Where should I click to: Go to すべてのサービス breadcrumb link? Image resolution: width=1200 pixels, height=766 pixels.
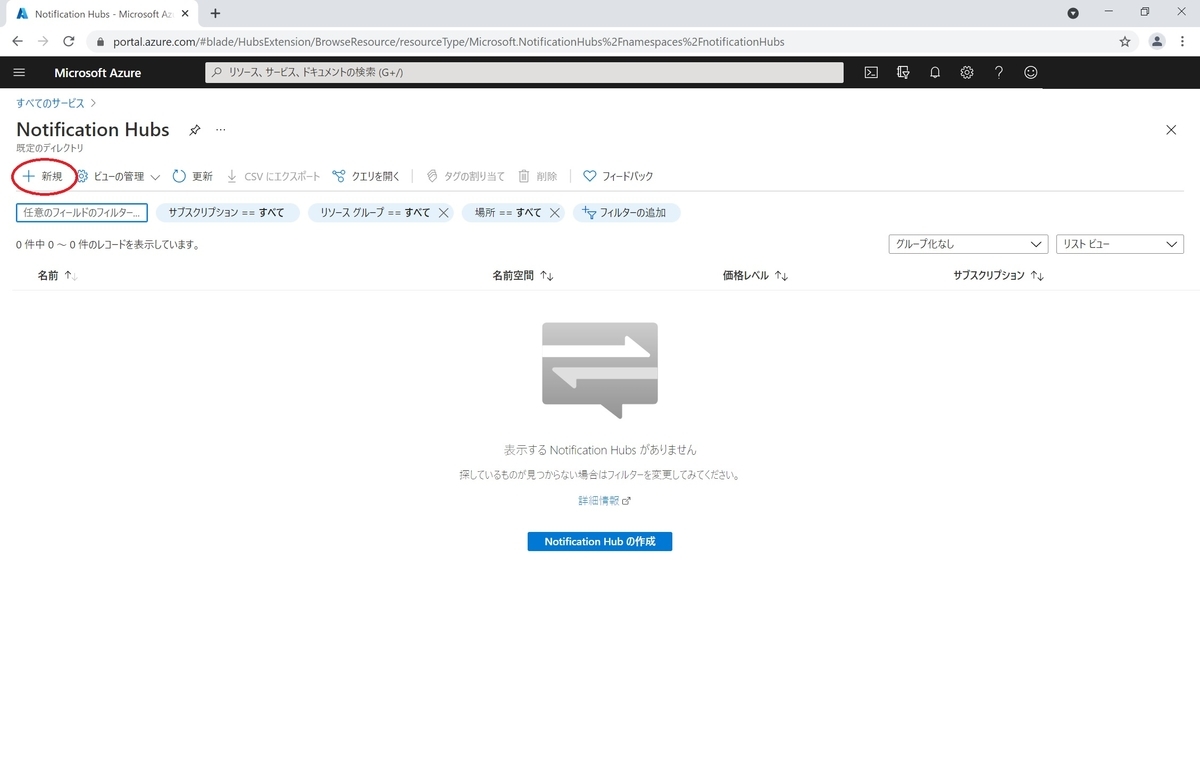click(50, 103)
